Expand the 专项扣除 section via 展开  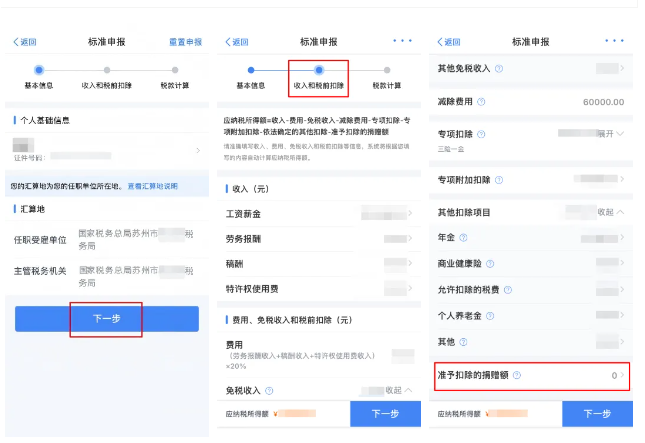click(610, 133)
